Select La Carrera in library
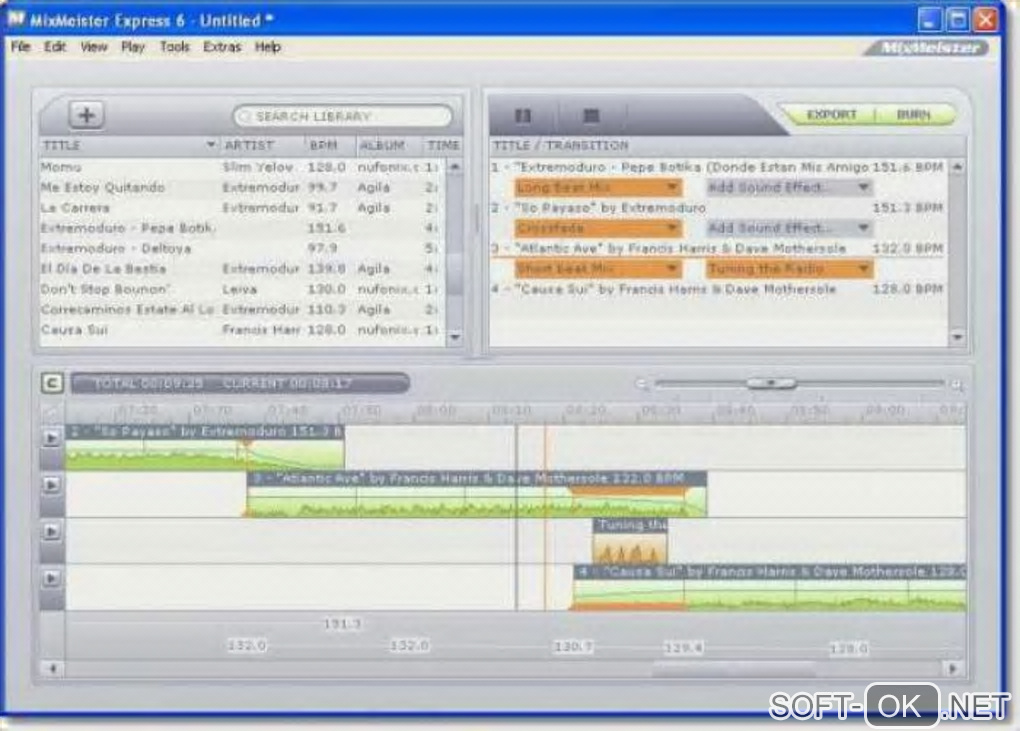Viewport: 1020px width, 731px height. point(242,208)
